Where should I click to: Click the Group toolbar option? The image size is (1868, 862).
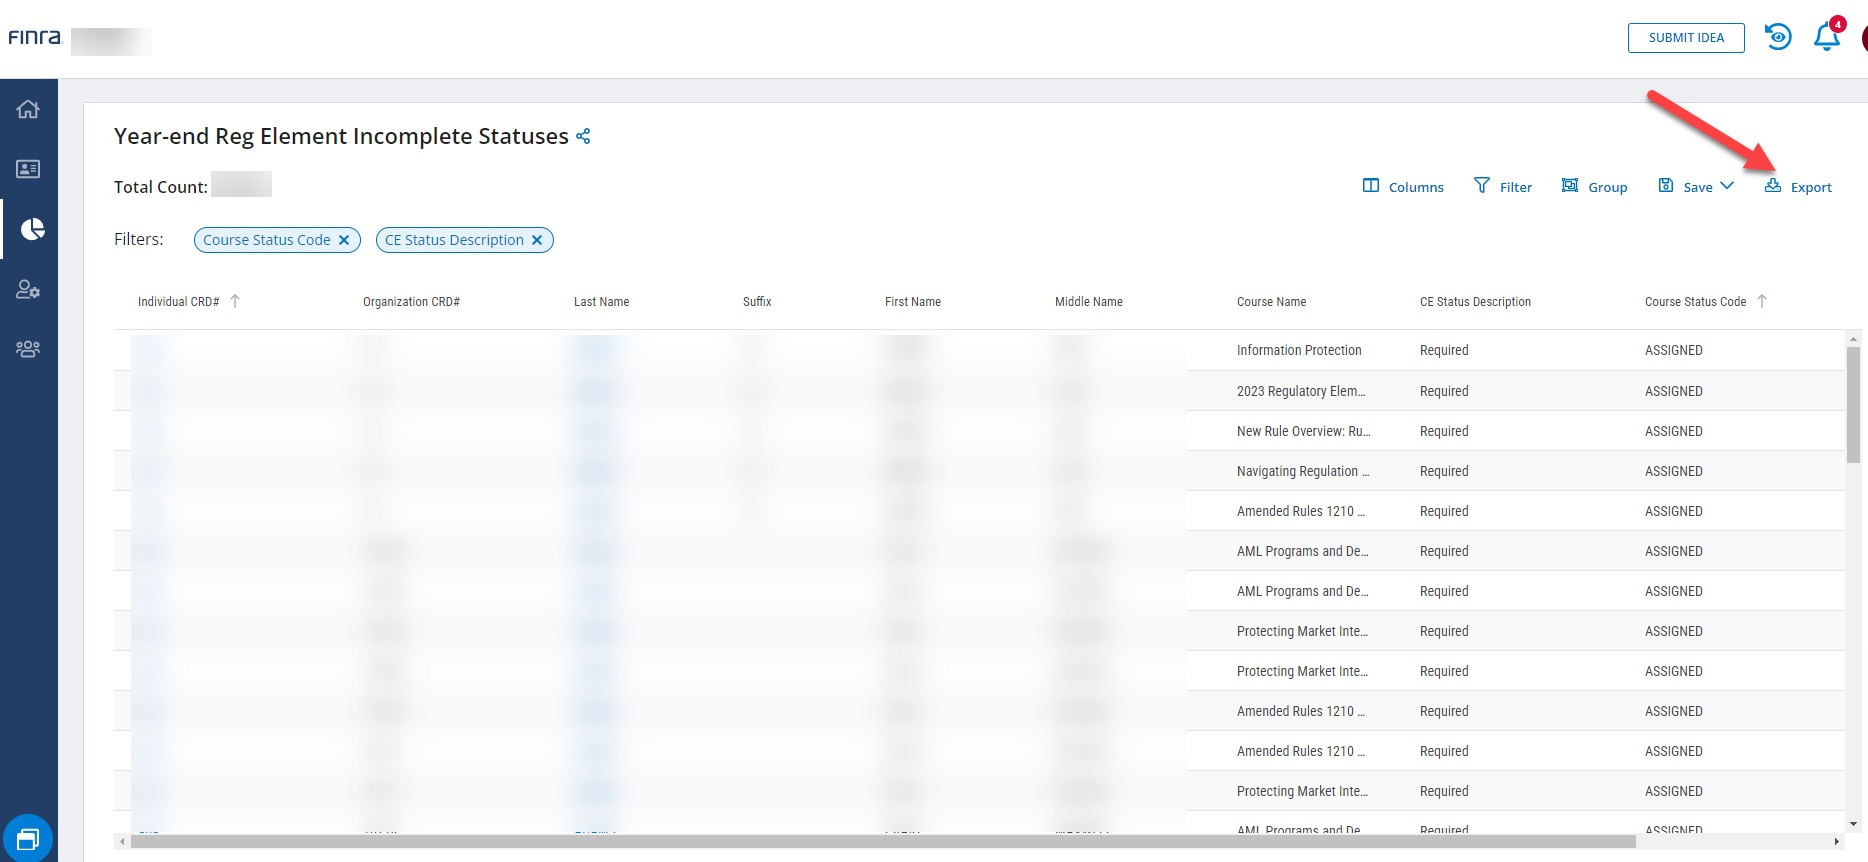1594,187
